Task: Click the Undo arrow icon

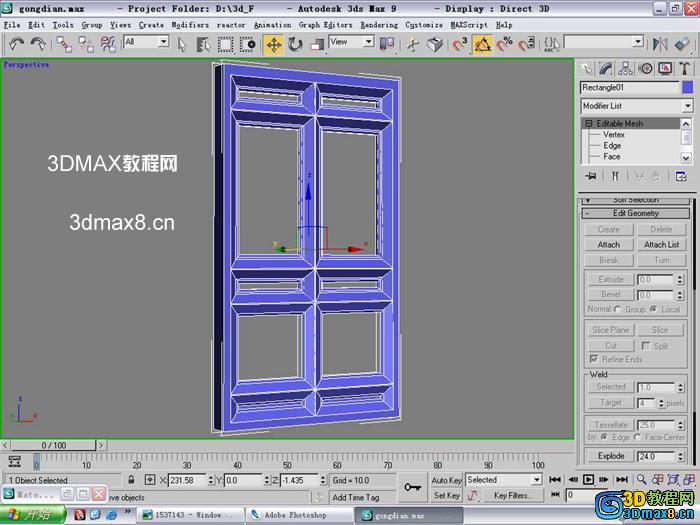Action: coord(17,44)
